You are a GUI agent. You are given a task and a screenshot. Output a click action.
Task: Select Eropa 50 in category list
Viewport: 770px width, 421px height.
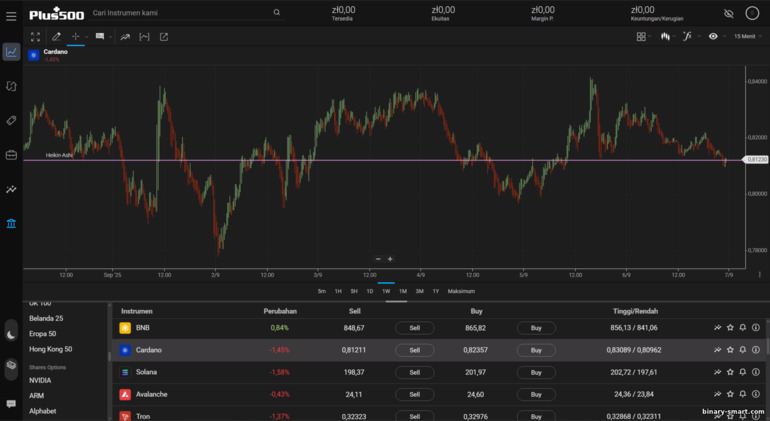tap(43, 334)
